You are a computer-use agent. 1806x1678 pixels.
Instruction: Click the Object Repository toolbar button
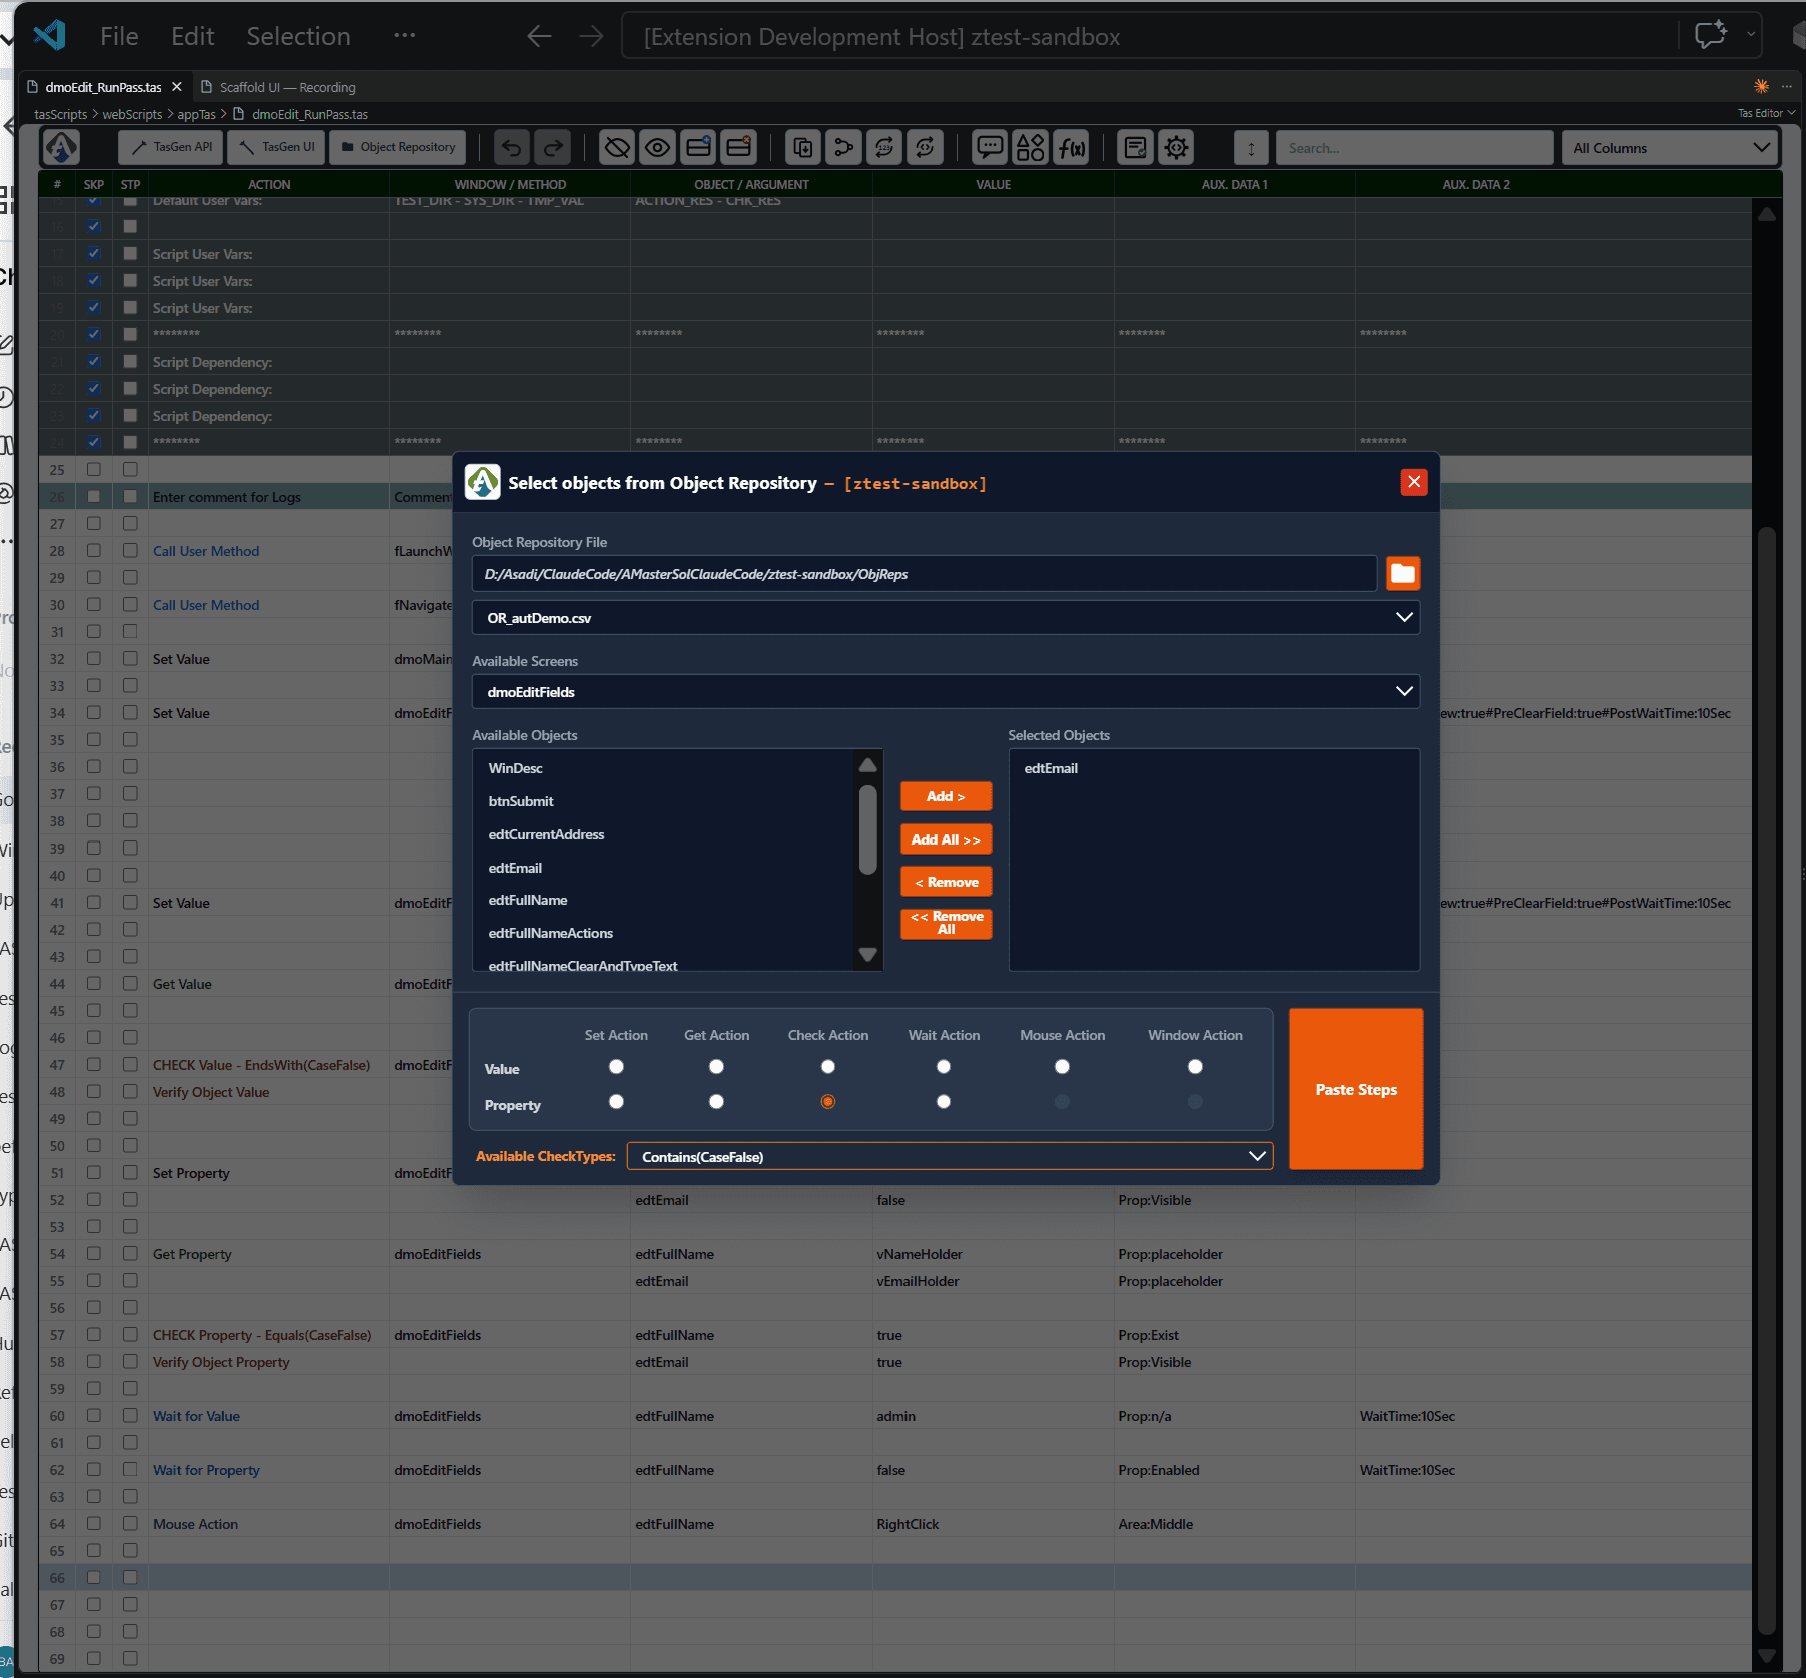pos(399,147)
